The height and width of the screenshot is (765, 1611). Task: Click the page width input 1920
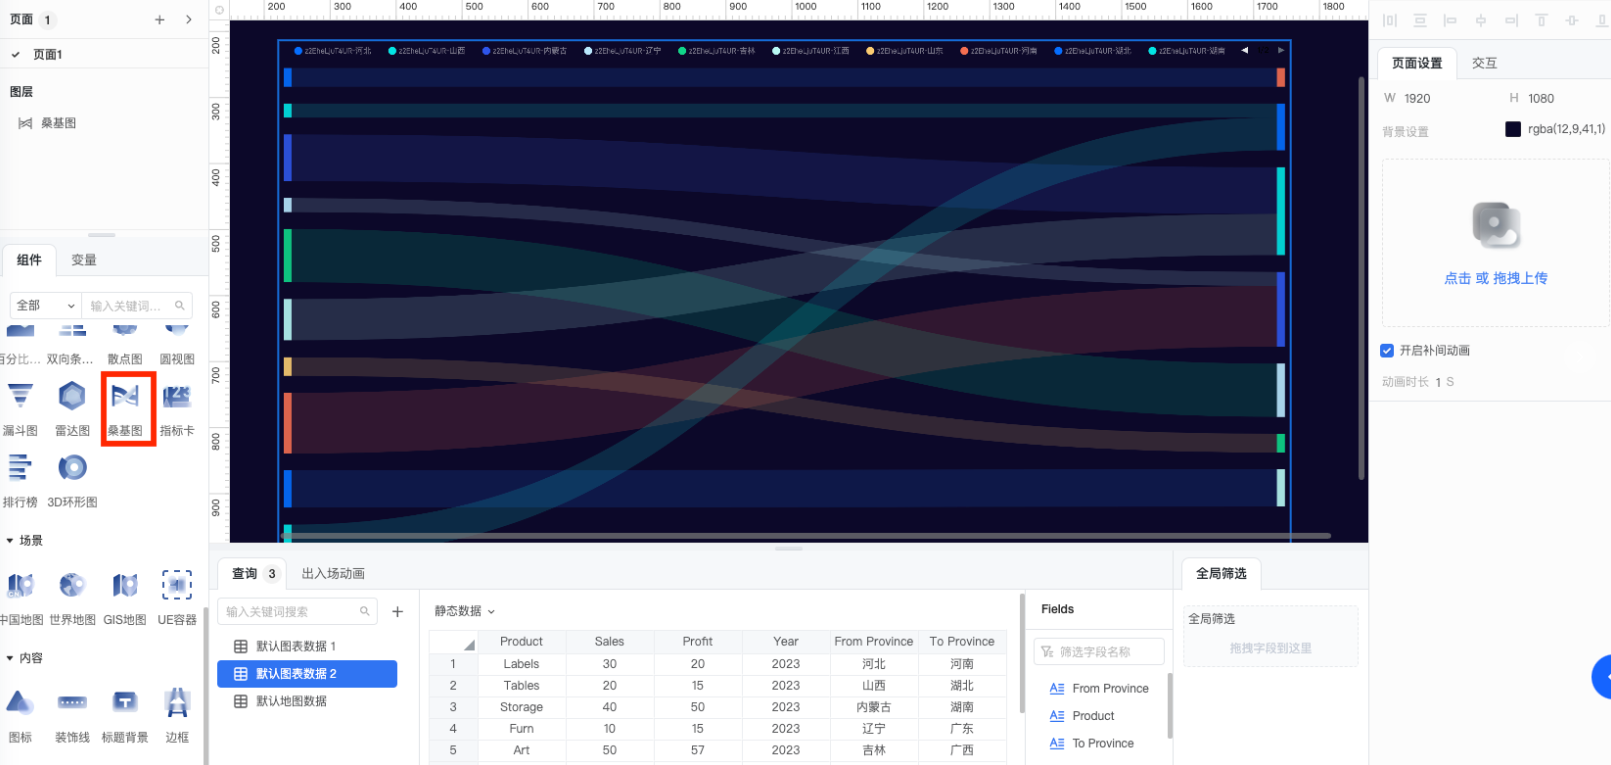tap(1417, 99)
